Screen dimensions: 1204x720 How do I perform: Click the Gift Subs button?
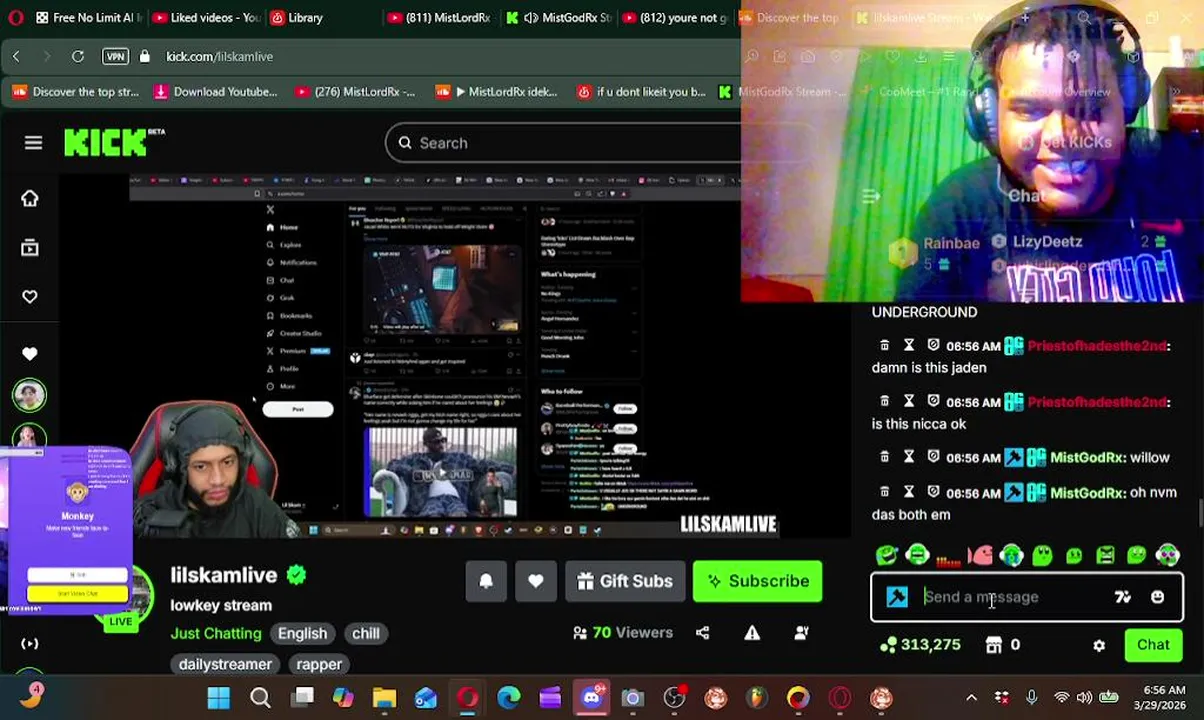(x=625, y=581)
